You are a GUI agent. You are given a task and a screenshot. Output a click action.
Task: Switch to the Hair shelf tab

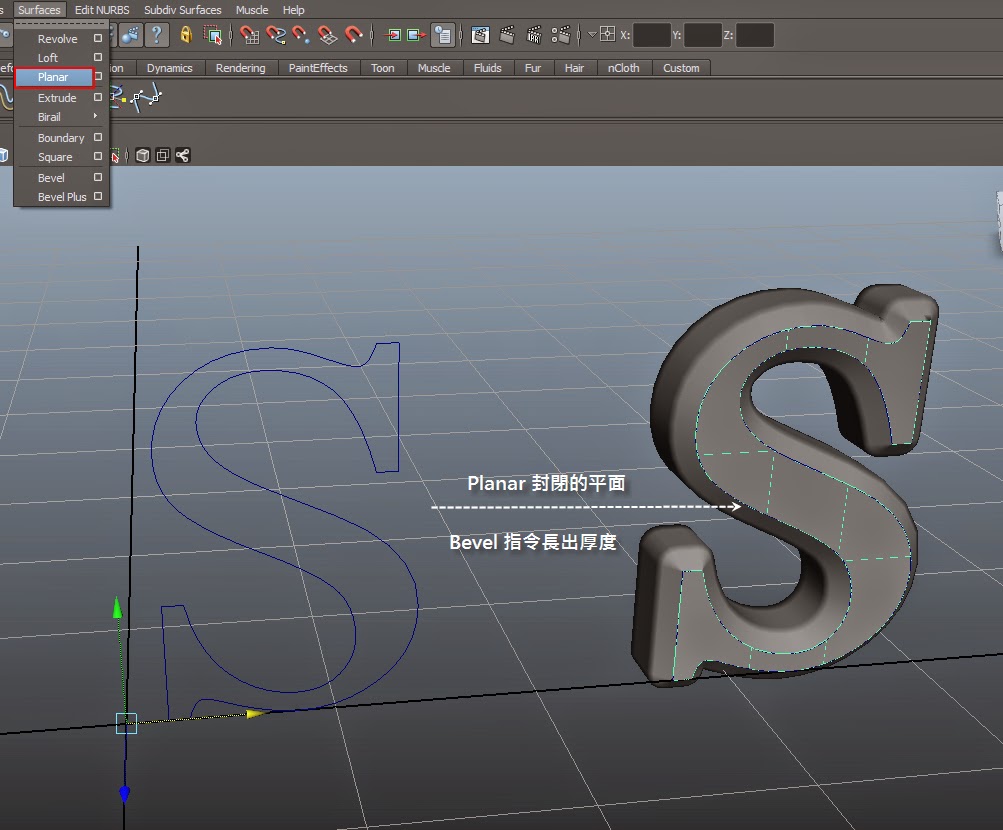click(574, 68)
